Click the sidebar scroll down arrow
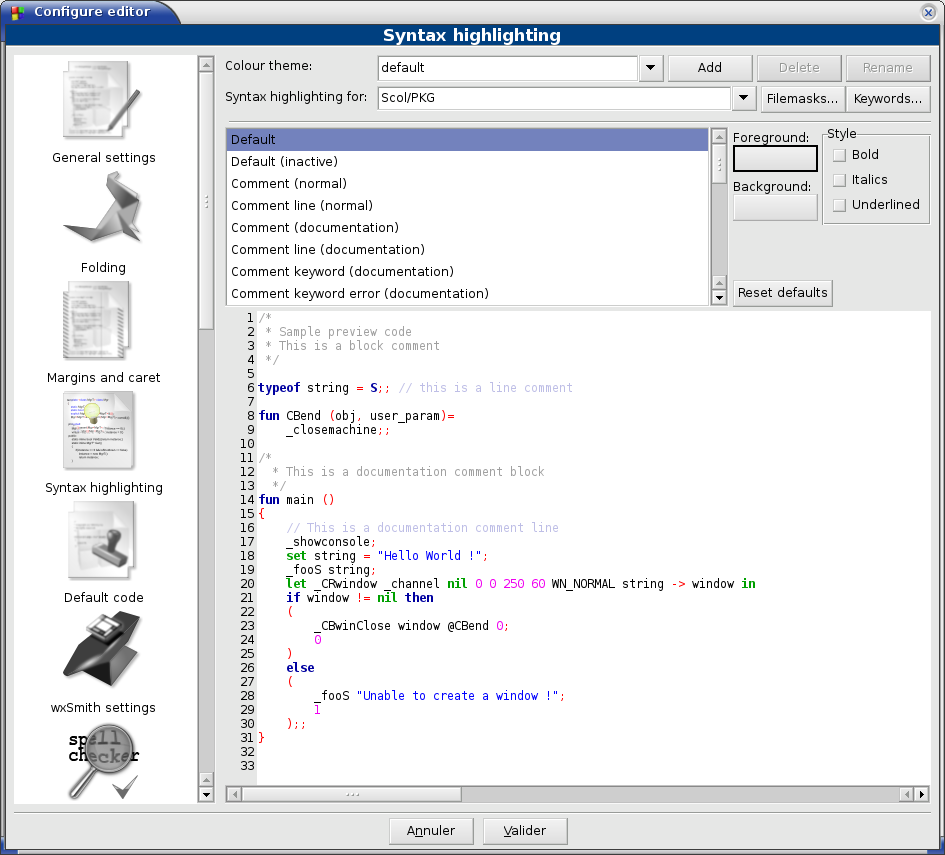This screenshot has height=855, width=945. (206, 795)
